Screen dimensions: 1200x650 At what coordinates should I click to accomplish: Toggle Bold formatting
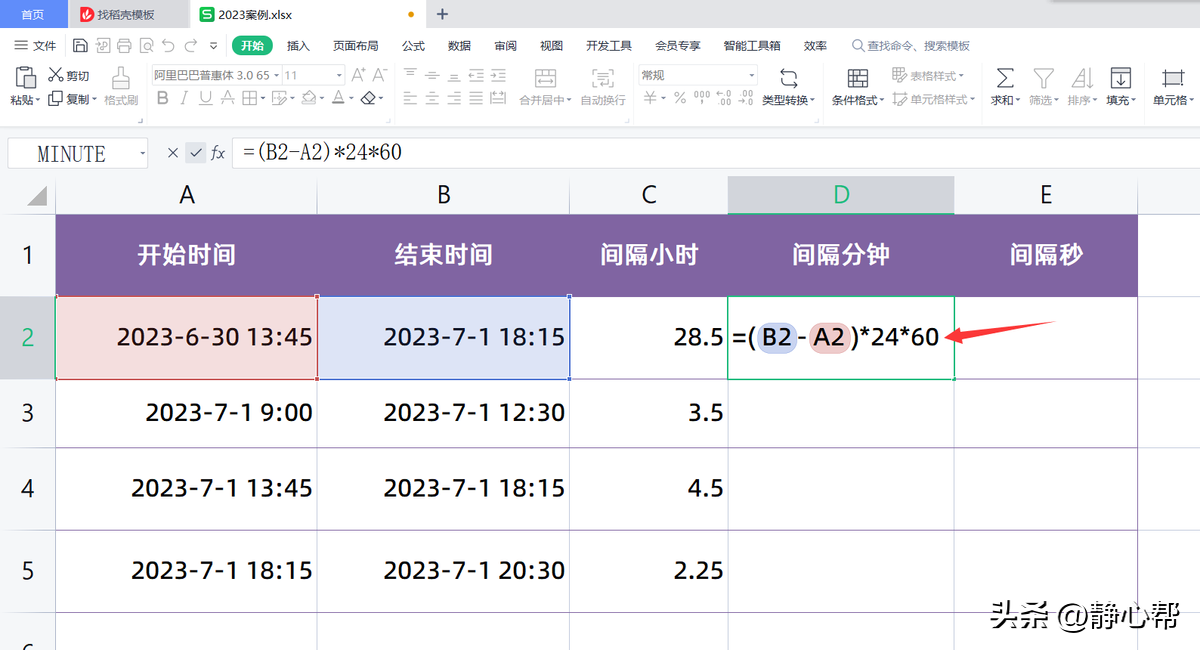160,98
